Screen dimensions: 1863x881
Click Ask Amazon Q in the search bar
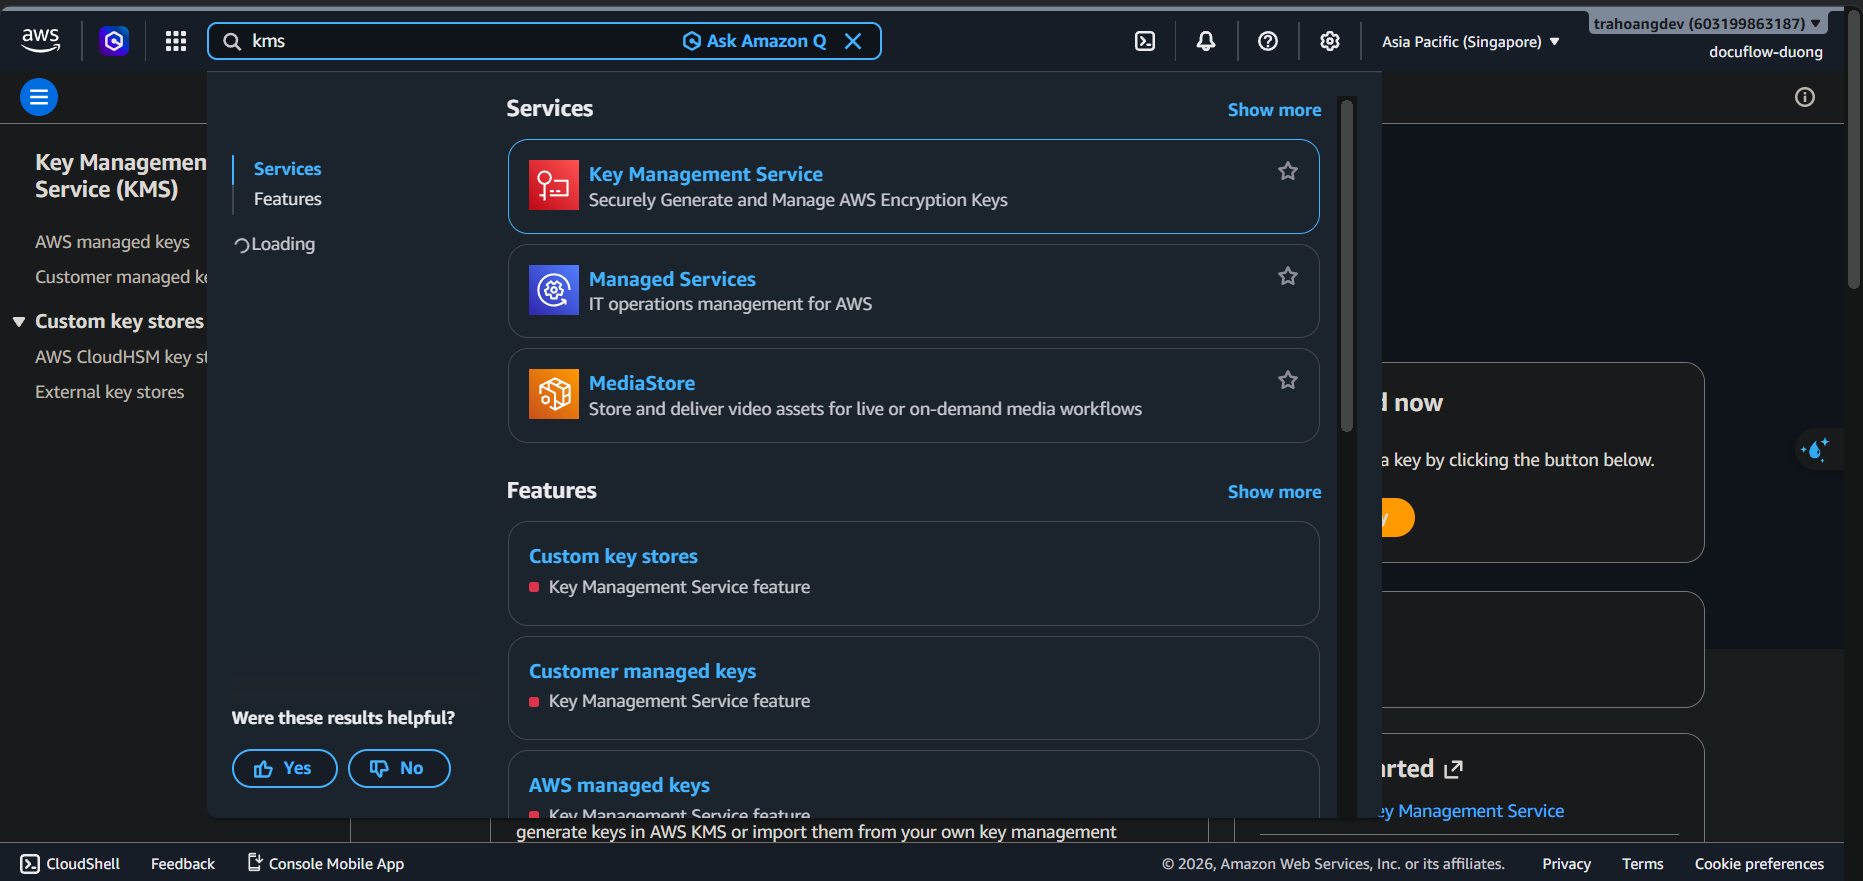click(x=755, y=41)
